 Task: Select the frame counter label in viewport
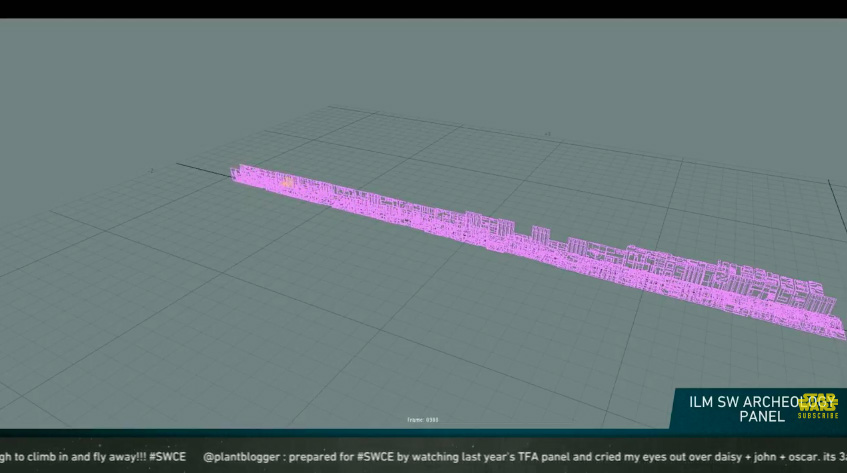point(423,420)
